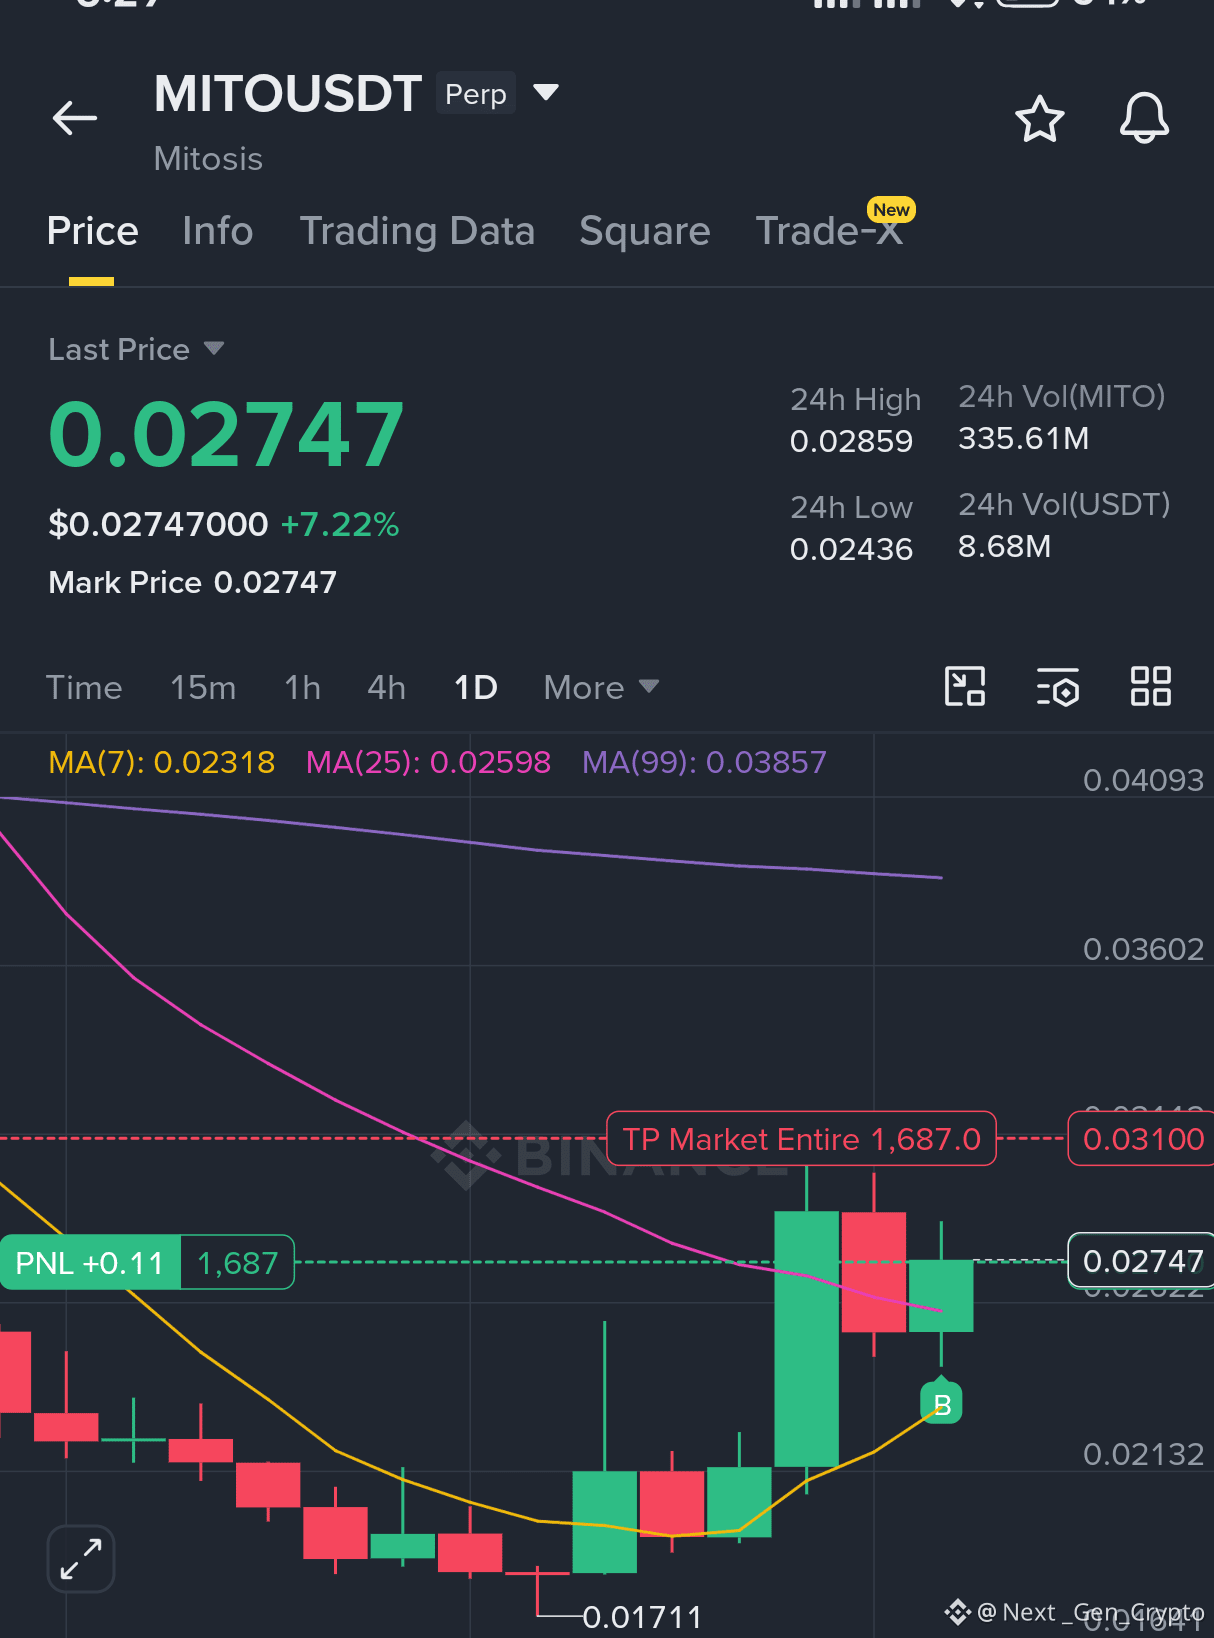
Task: Select the Time chart interval
Action: pyautogui.click(x=84, y=688)
